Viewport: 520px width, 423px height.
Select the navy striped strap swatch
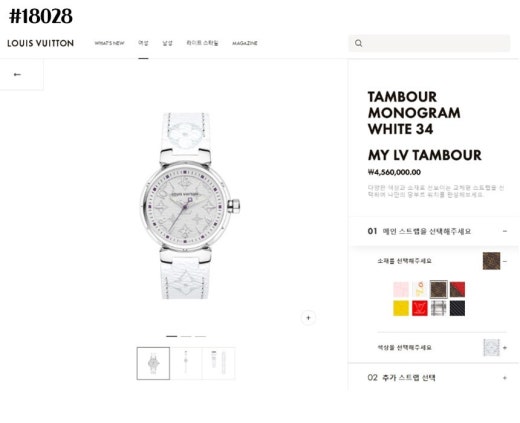tap(457, 308)
